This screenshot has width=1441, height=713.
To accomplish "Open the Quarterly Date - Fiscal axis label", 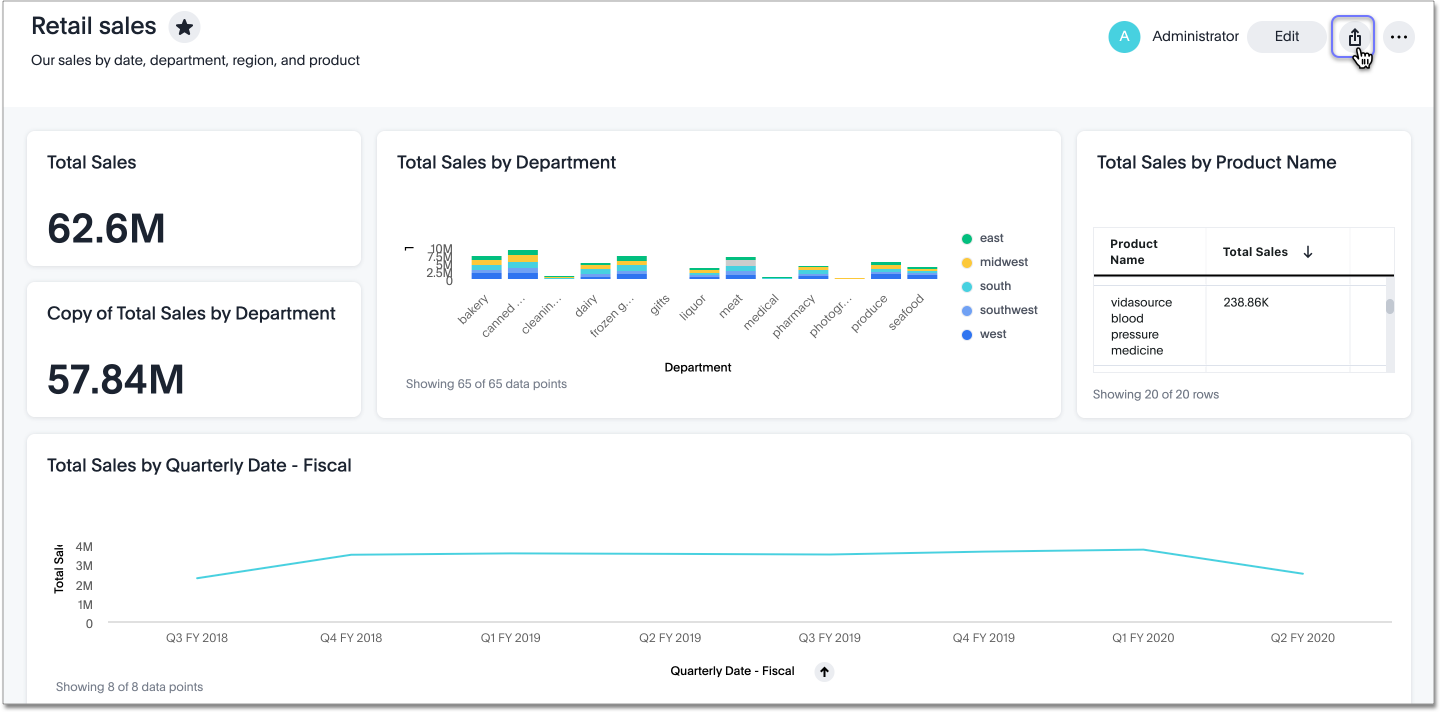I will [x=732, y=671].
